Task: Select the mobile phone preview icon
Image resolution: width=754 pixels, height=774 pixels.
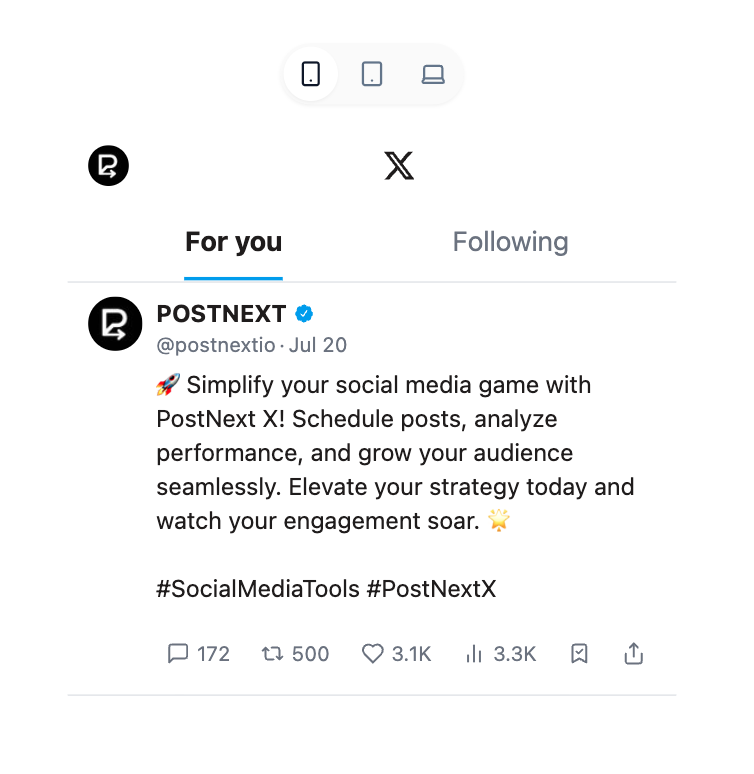Action: (311, 75)
